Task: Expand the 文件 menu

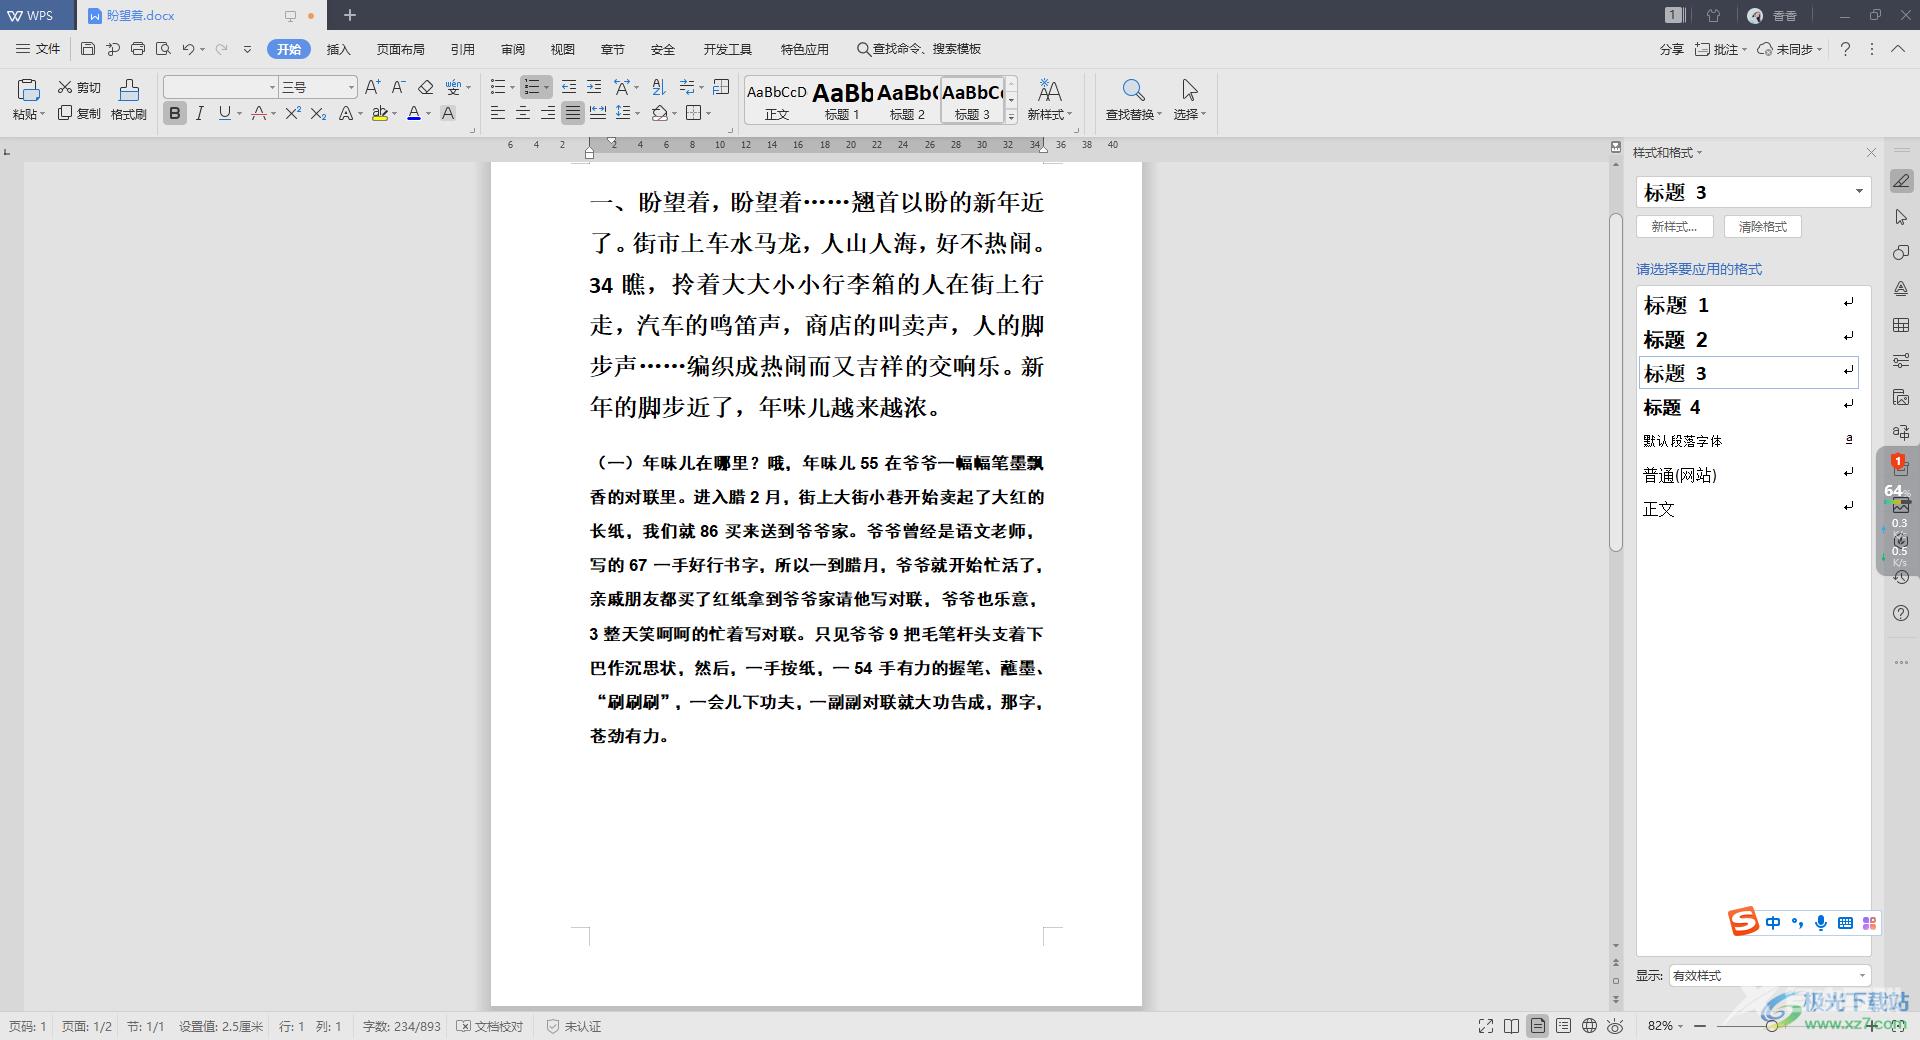Action: coord(39,49)
